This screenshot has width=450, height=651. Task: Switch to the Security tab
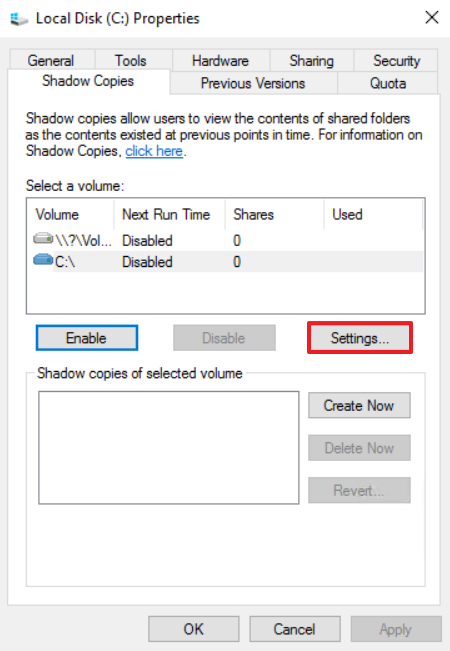(x=396, y=61)
